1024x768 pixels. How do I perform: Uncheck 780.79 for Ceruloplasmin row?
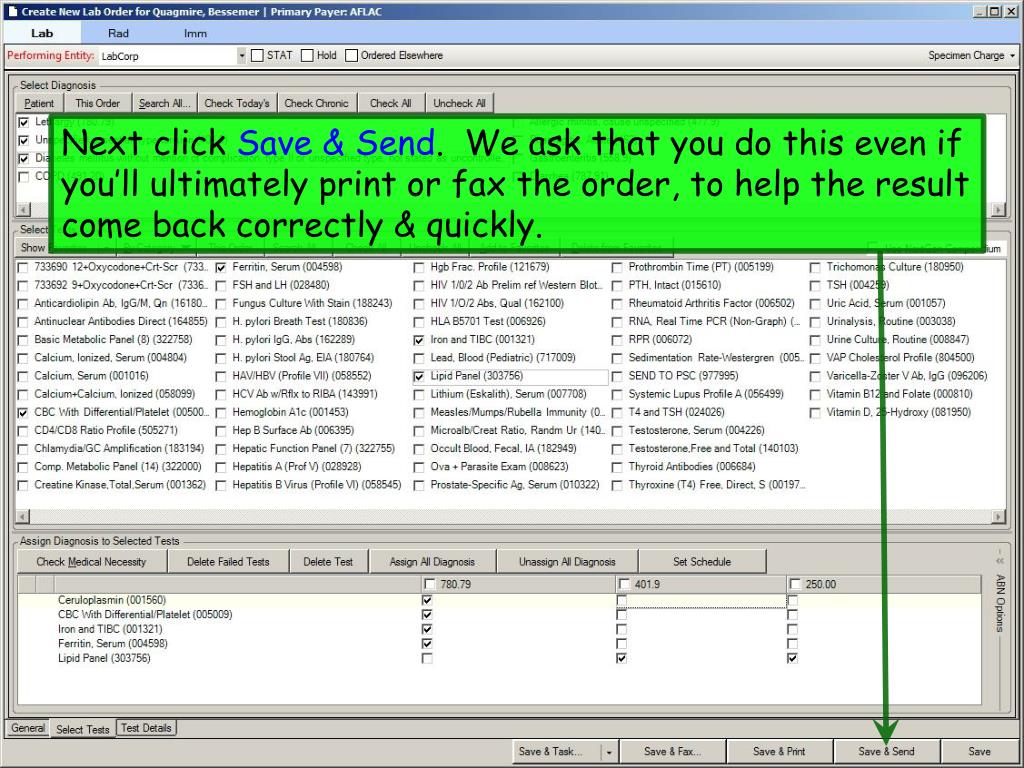click(x=427, y=600)
